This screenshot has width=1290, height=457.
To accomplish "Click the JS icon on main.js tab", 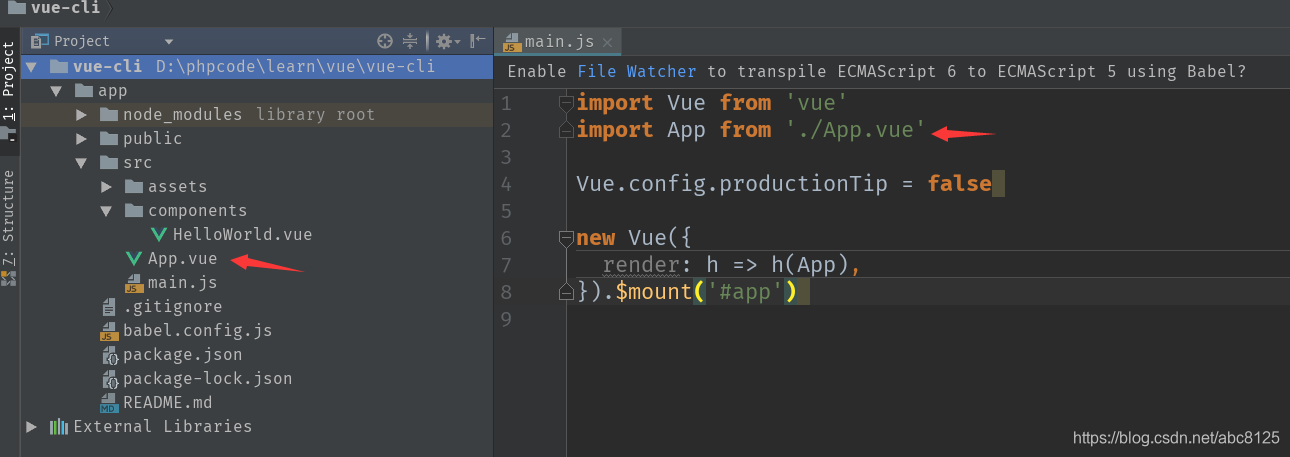I will click(x=511, y=41).
